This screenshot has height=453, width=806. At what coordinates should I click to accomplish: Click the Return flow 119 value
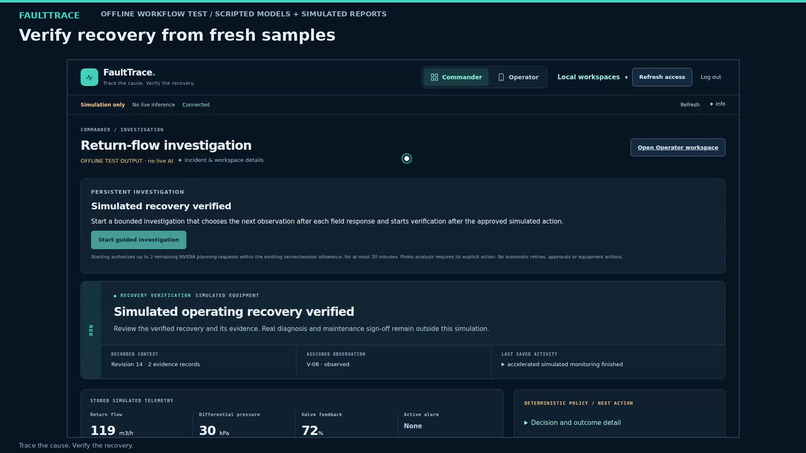(112, 430)
